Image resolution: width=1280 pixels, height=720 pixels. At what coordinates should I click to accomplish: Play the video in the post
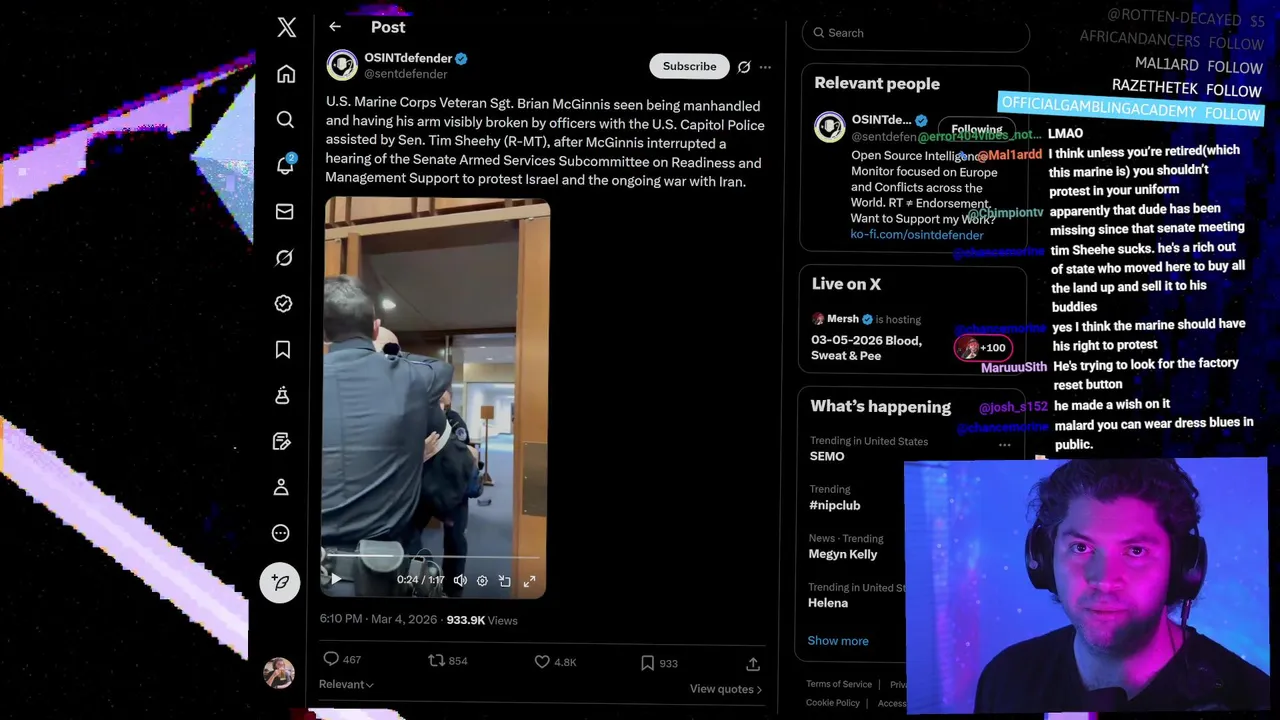(336, 580)
